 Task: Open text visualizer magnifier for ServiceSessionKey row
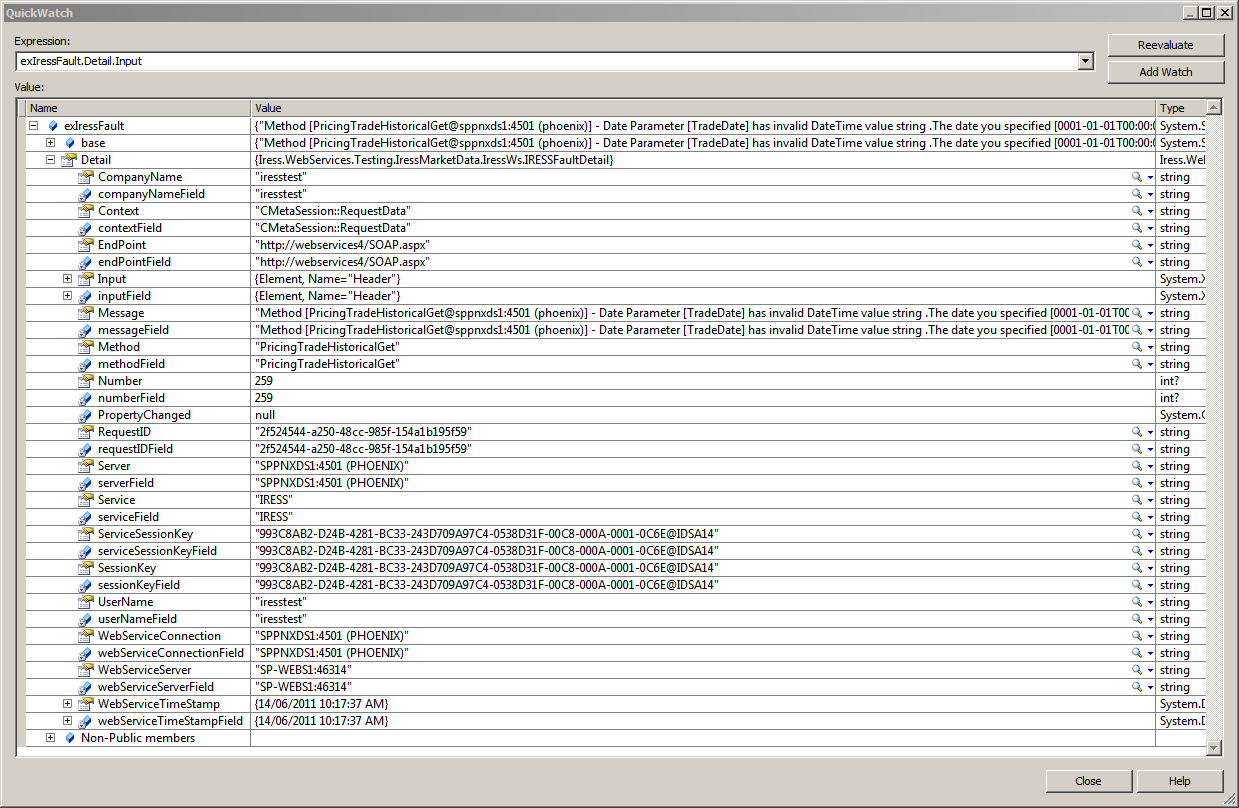click(1137, 534)
